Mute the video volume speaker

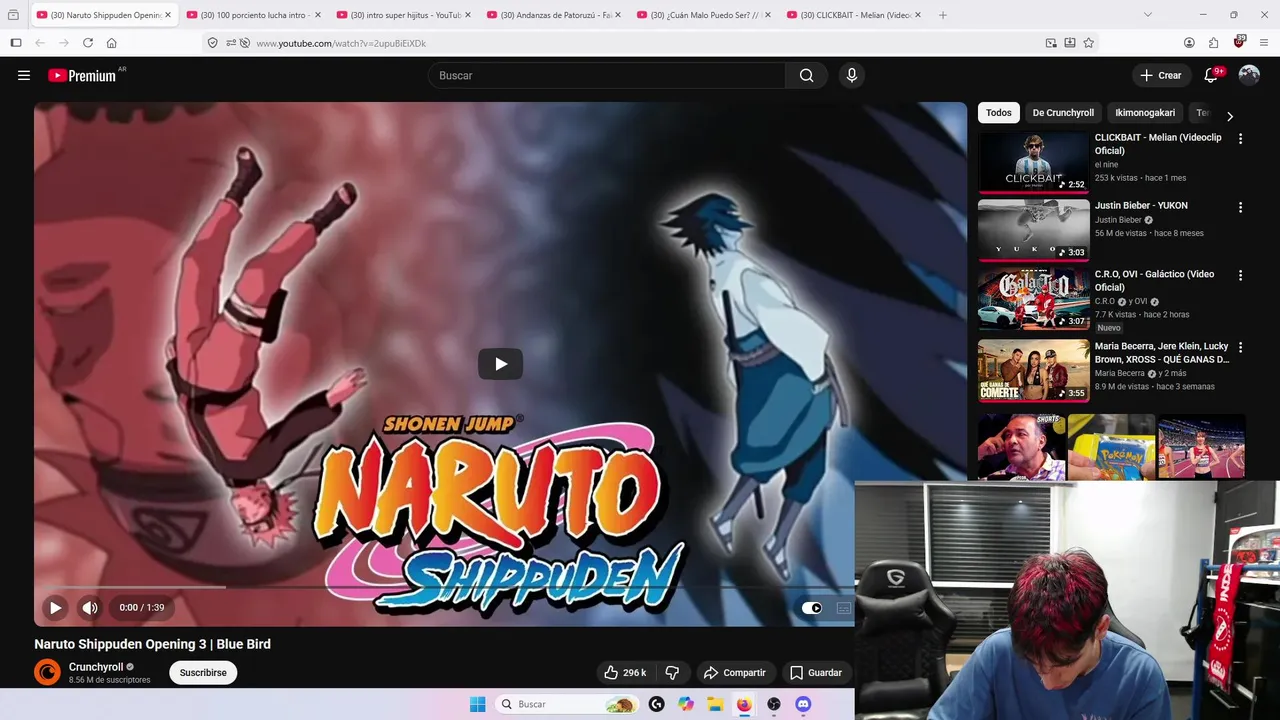click(90, 607)
